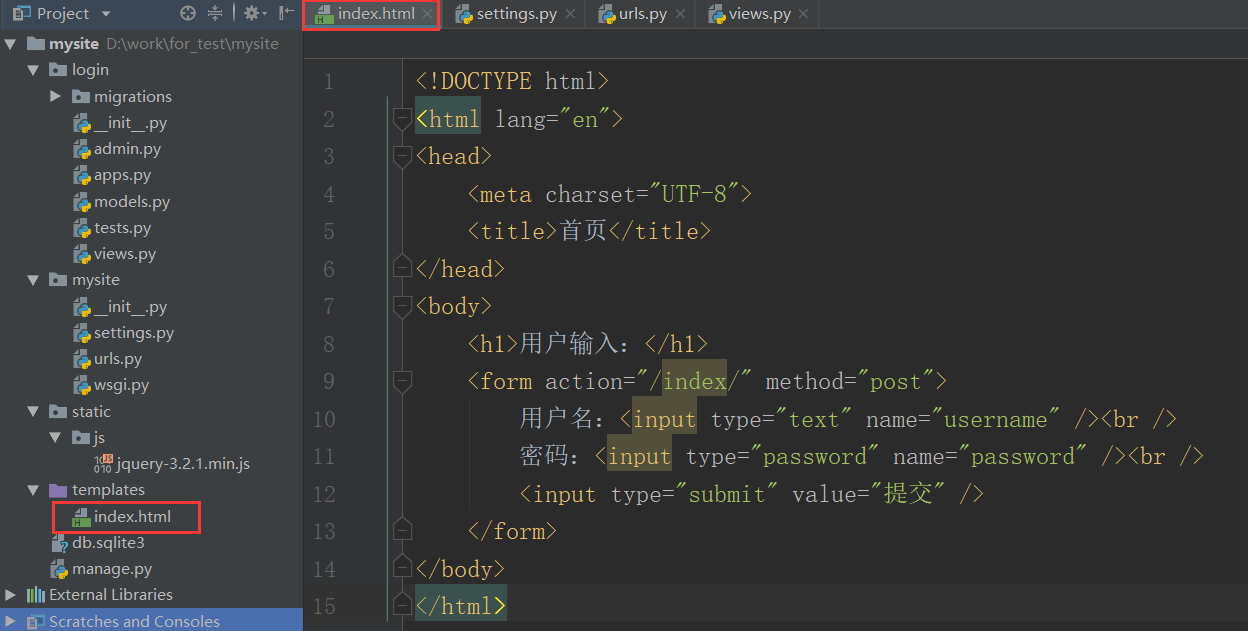This screenshot has width=1248, height=631.
Task: Collapse the login folder
Action: pyautogui.click(x=34, y=70)
